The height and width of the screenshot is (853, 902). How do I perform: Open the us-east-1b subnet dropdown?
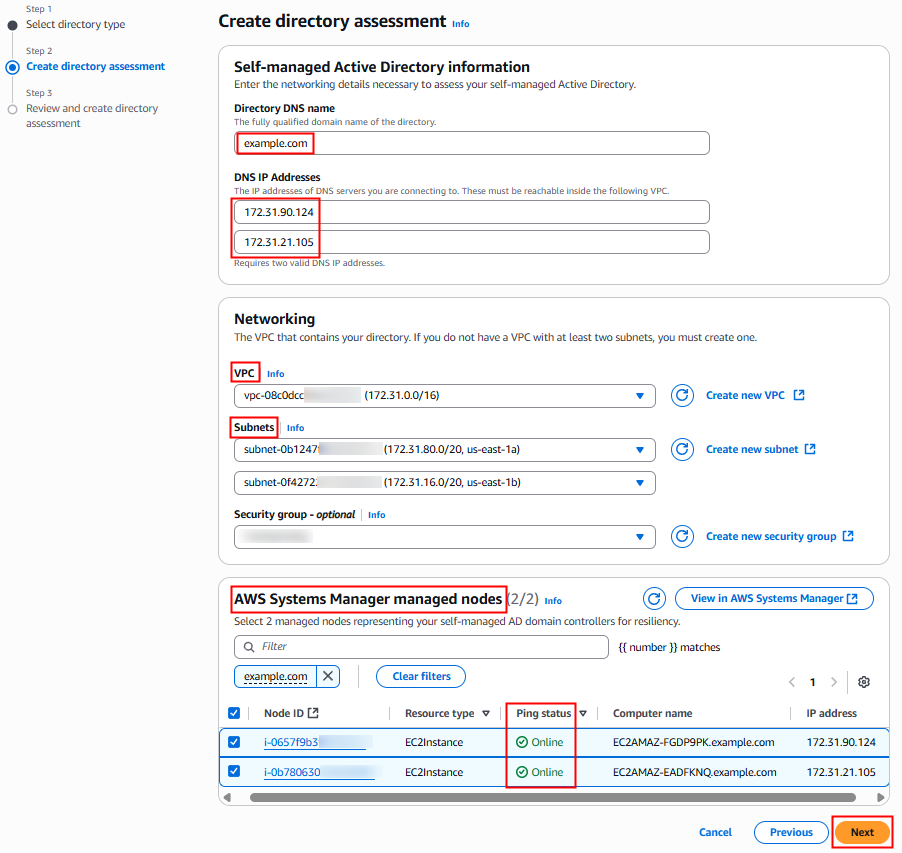click(x=445, y=483)
